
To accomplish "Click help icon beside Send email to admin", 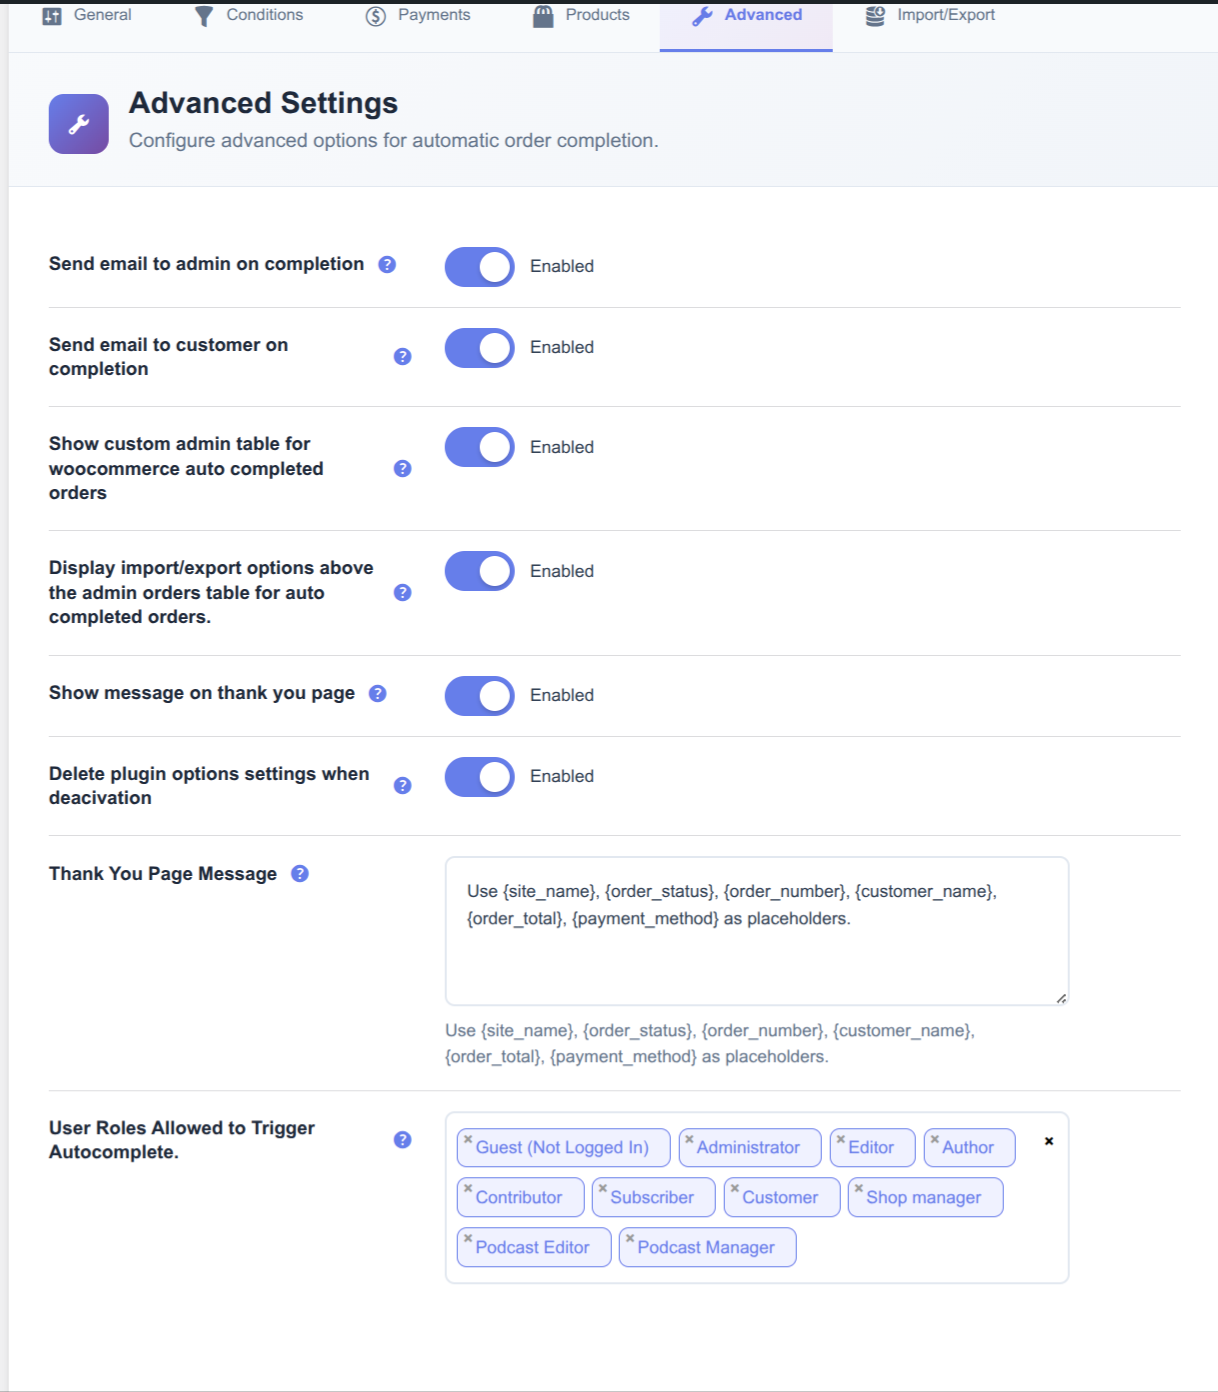I will 387,264.
